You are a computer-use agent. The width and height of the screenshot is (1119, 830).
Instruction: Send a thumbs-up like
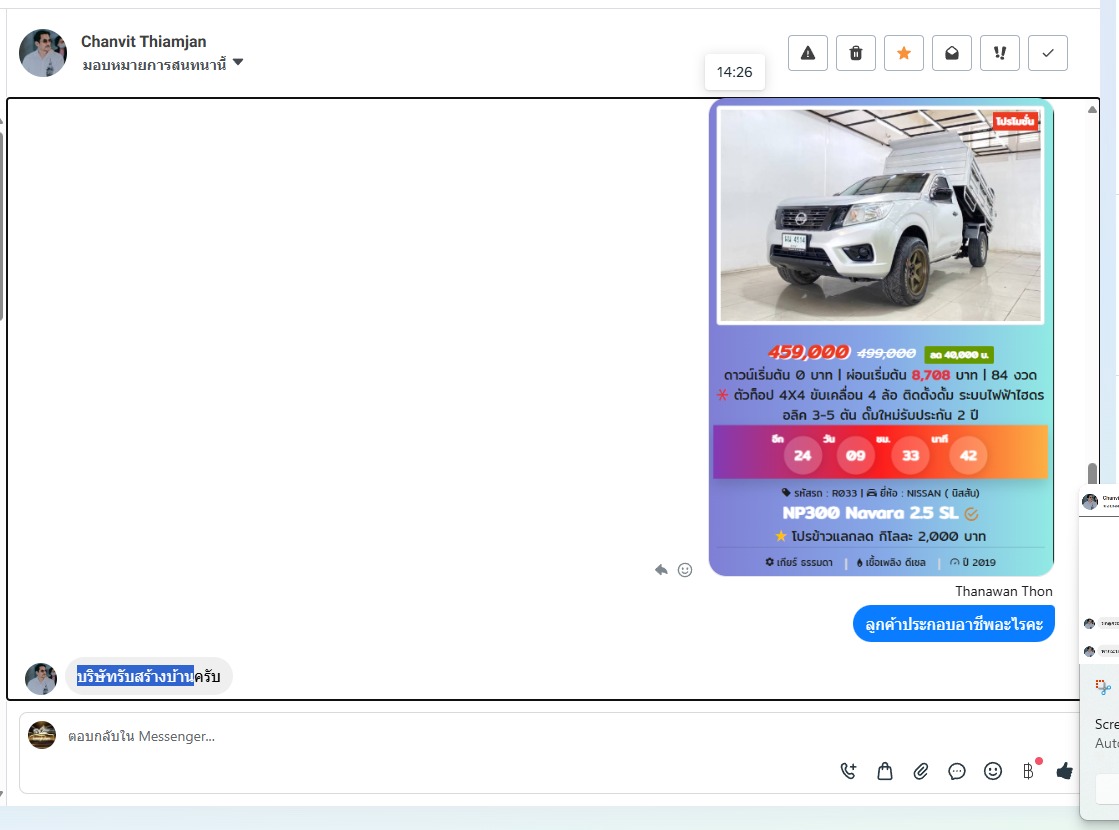coord(1064,771)
